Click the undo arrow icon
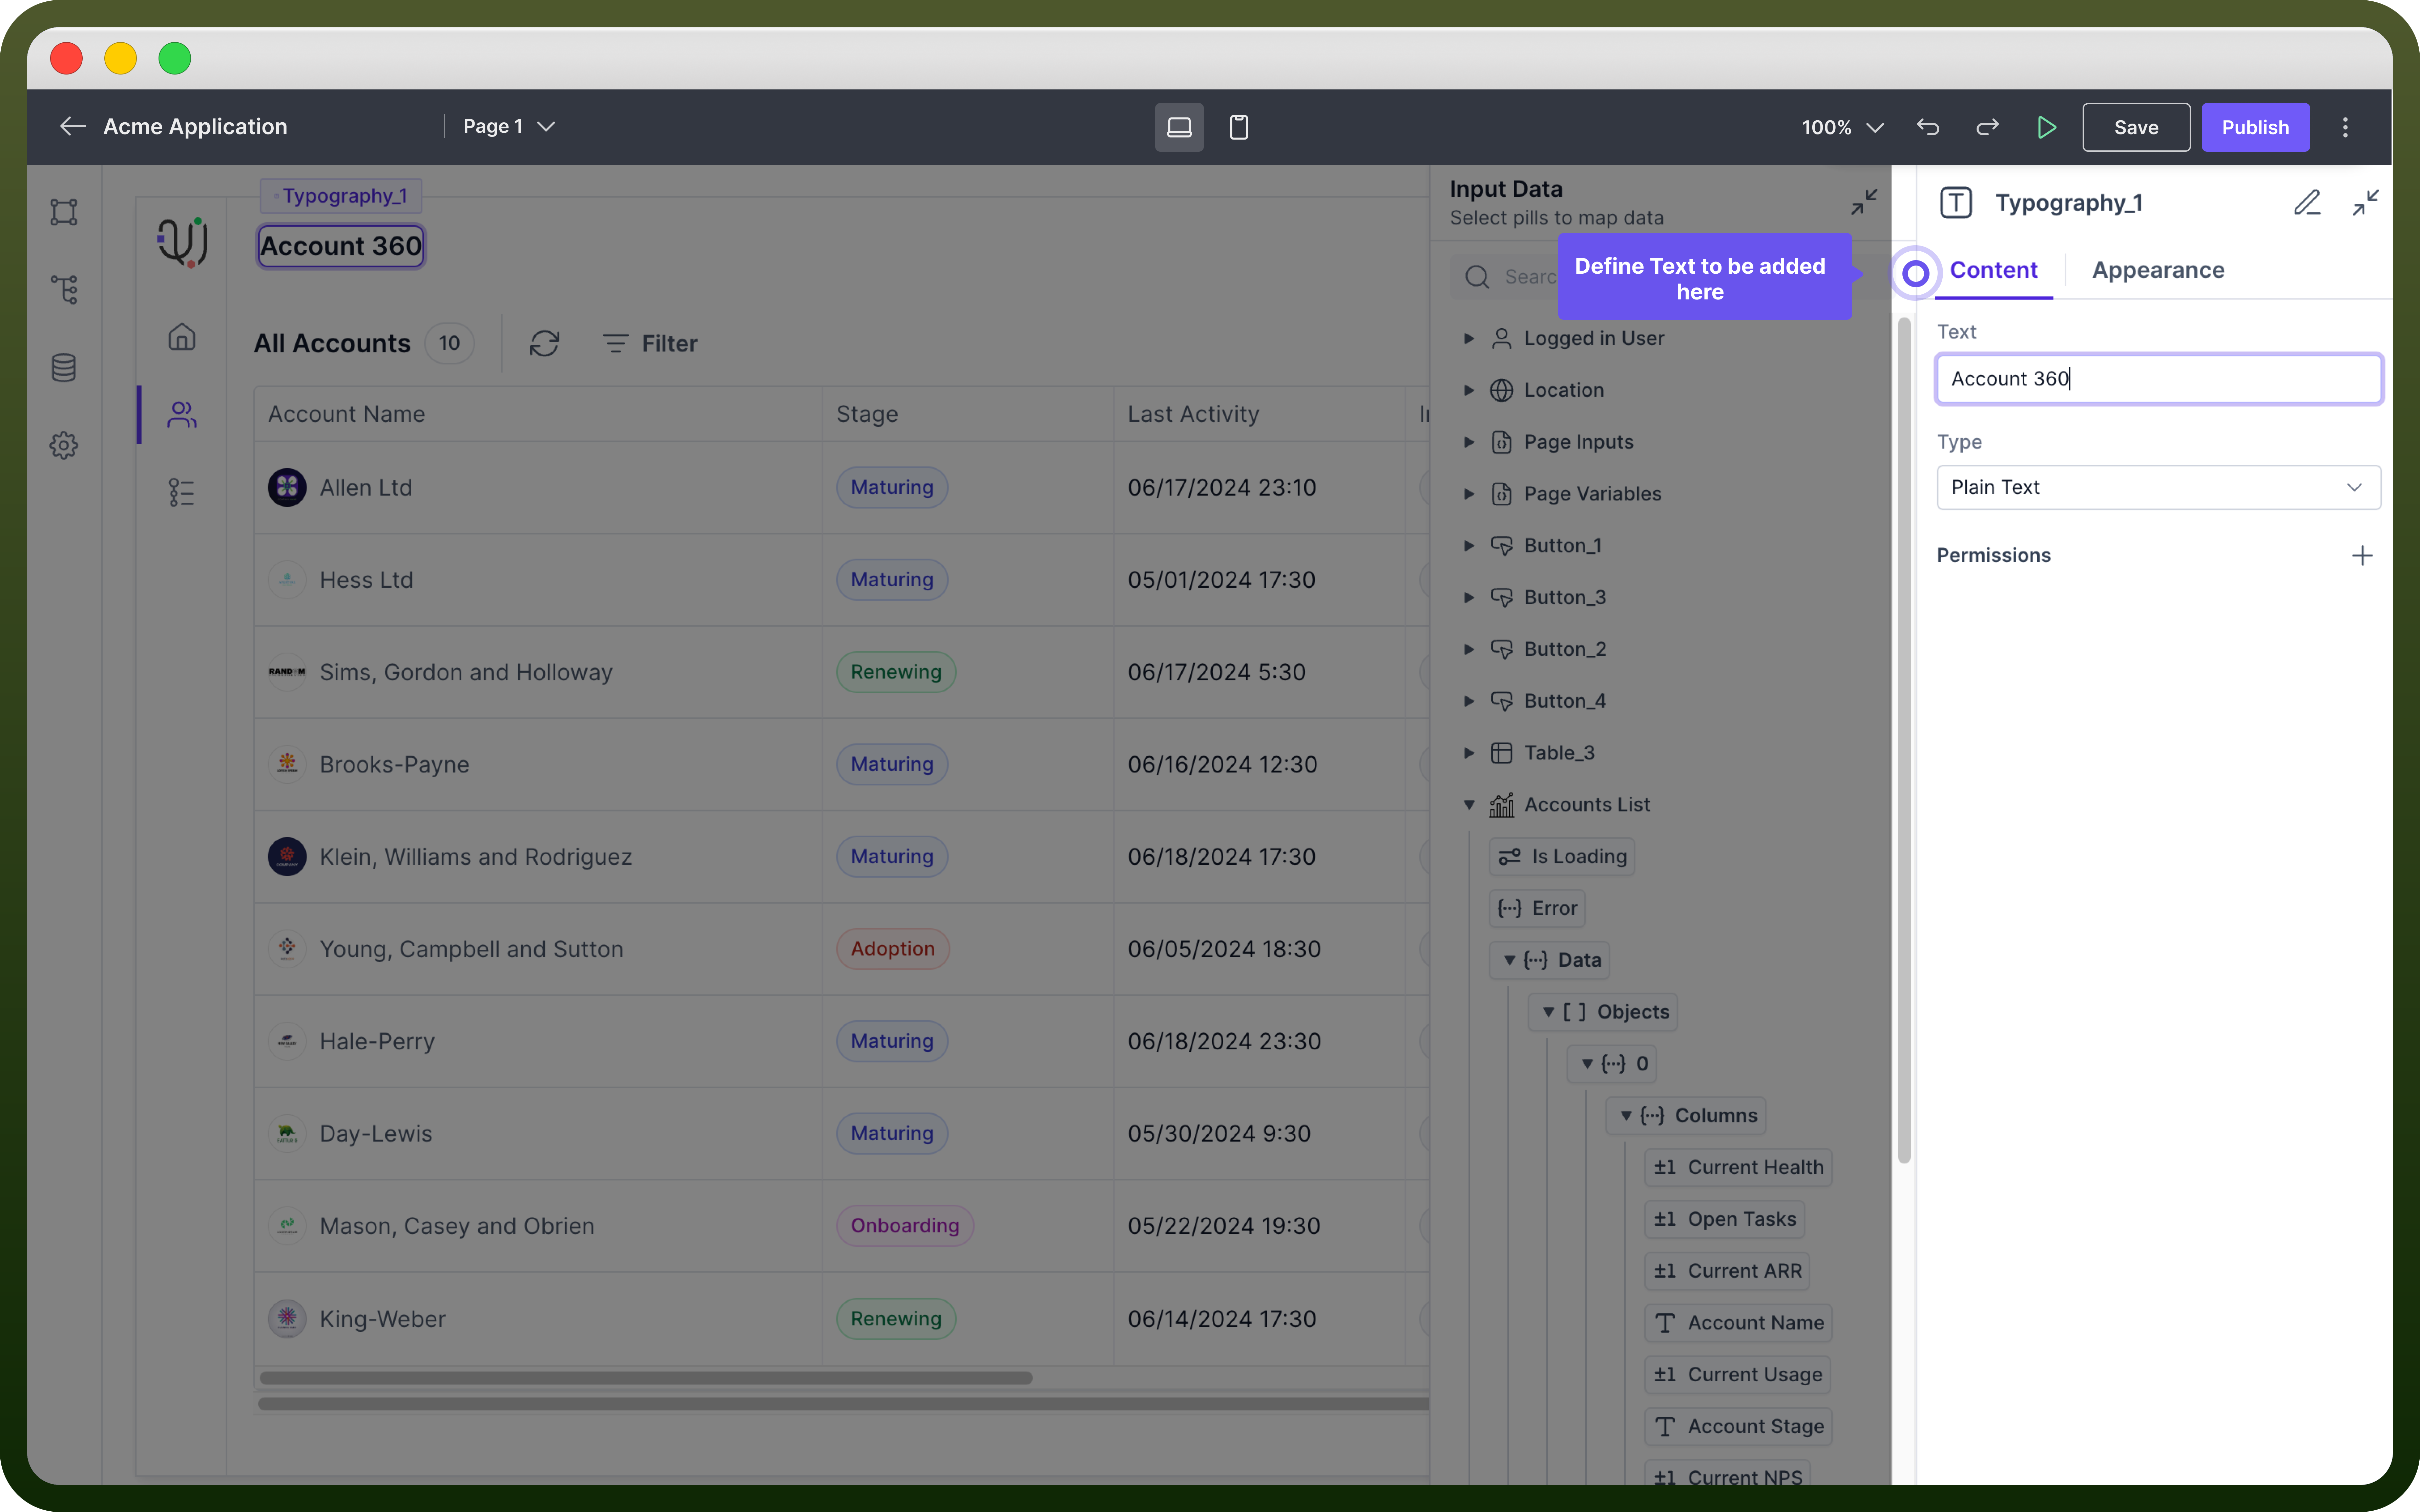2420x1512 pixels. tap(1928, 127)
